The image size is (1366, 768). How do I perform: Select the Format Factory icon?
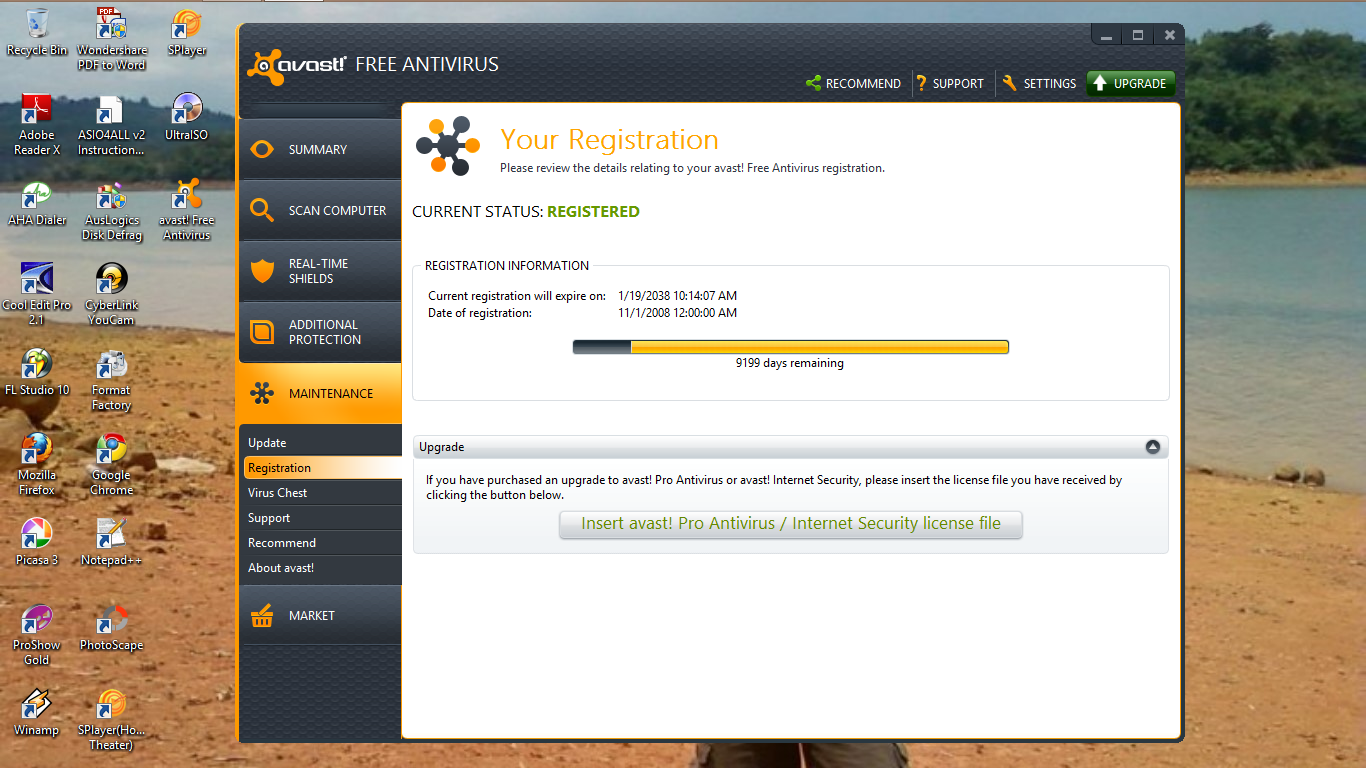pos(111,380)
